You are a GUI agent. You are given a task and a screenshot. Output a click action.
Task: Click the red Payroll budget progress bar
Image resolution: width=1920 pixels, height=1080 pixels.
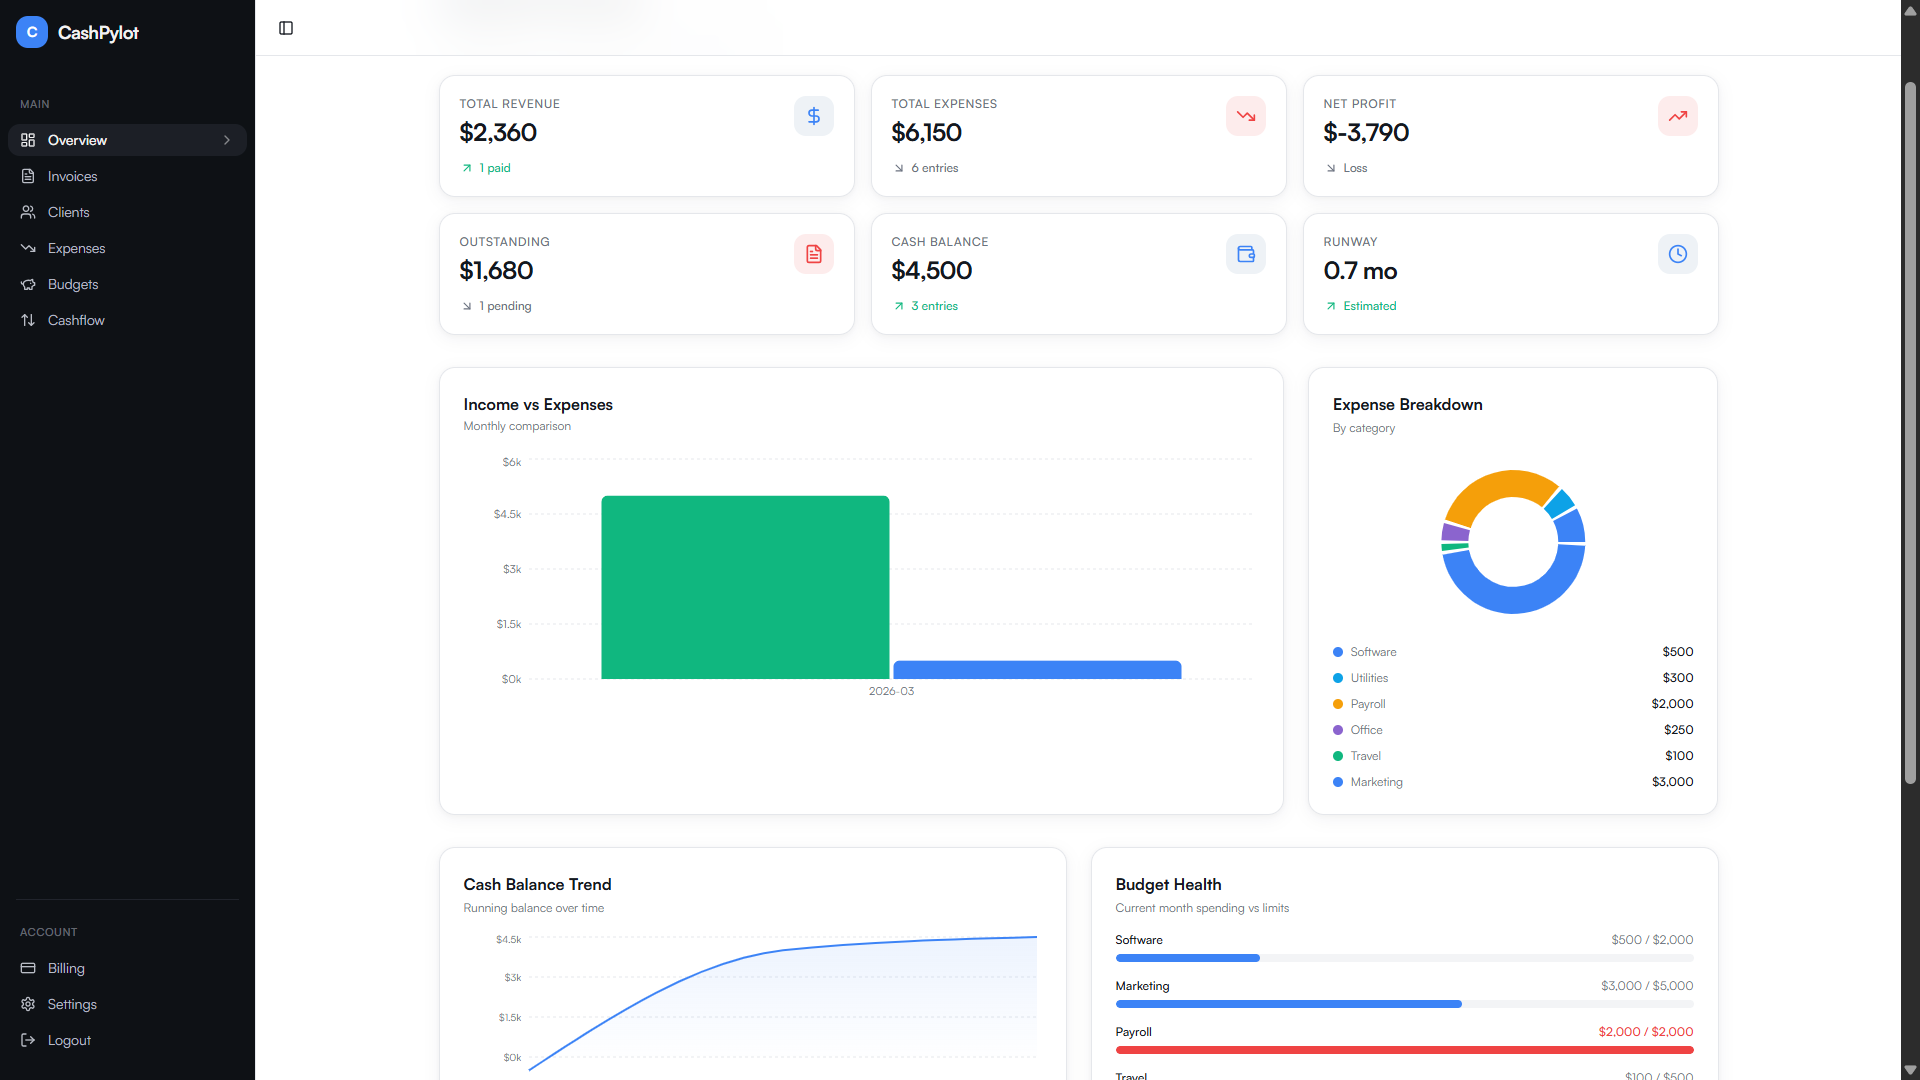click(x=1400, y=1050)
